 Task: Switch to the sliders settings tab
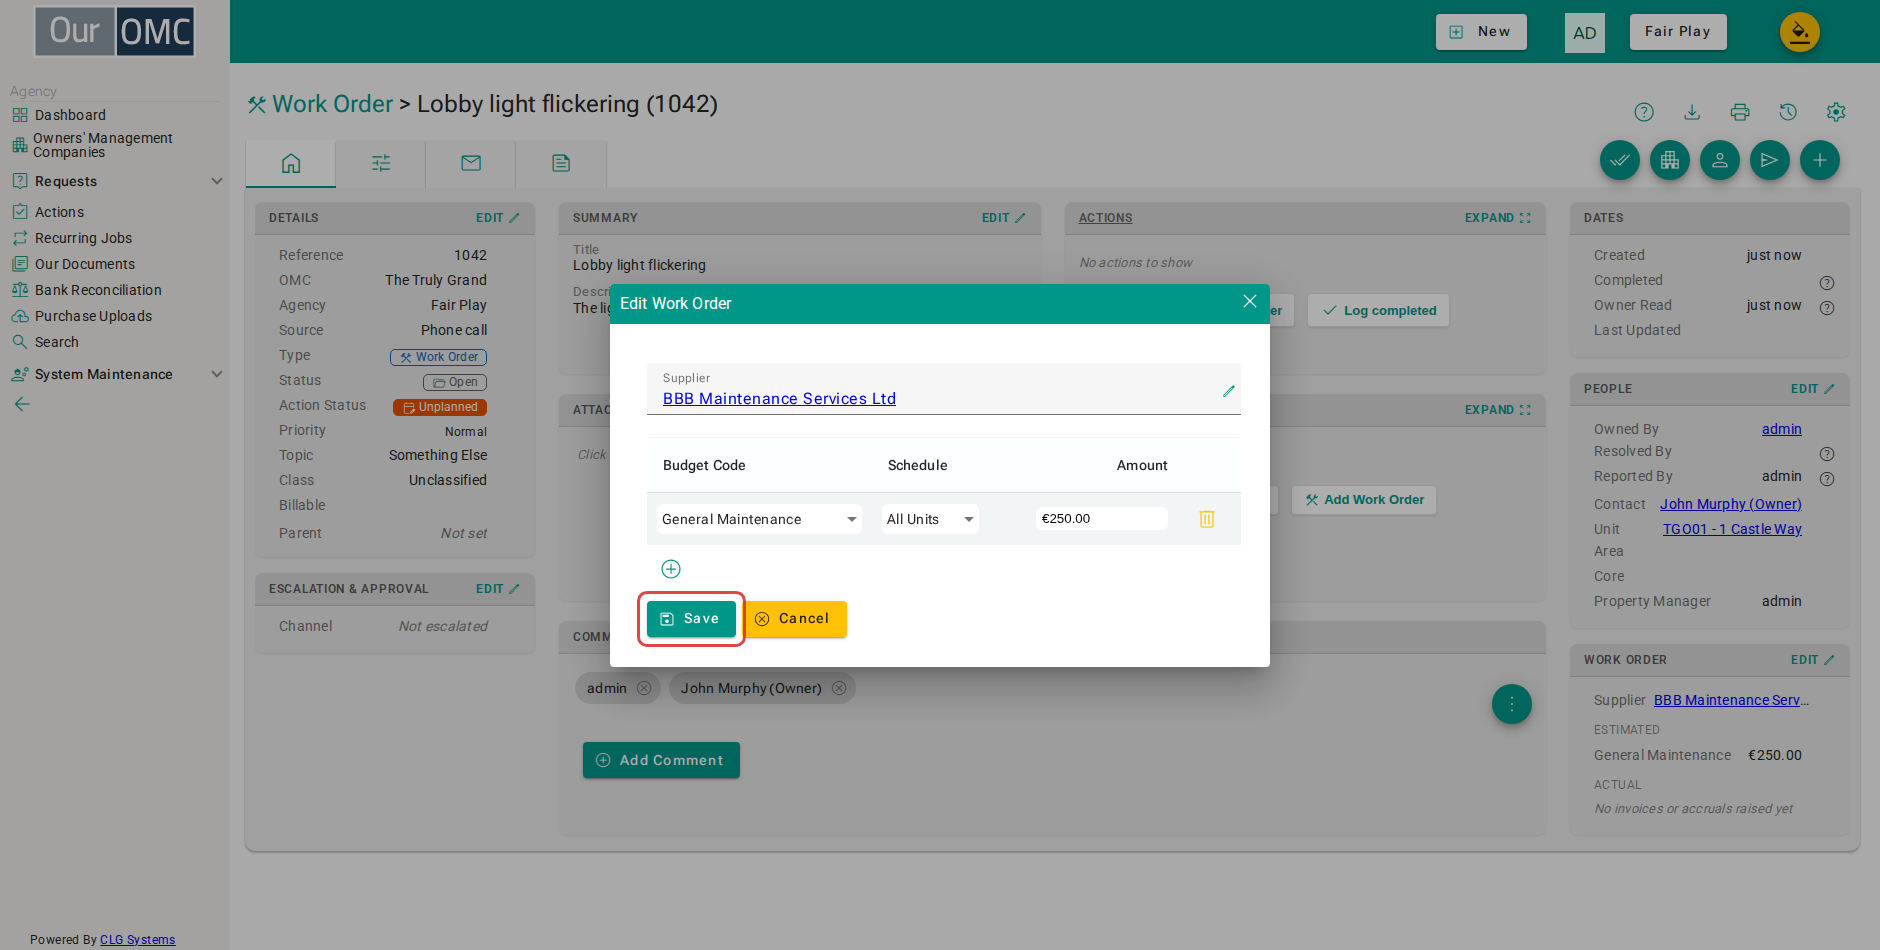pos(381,163)
